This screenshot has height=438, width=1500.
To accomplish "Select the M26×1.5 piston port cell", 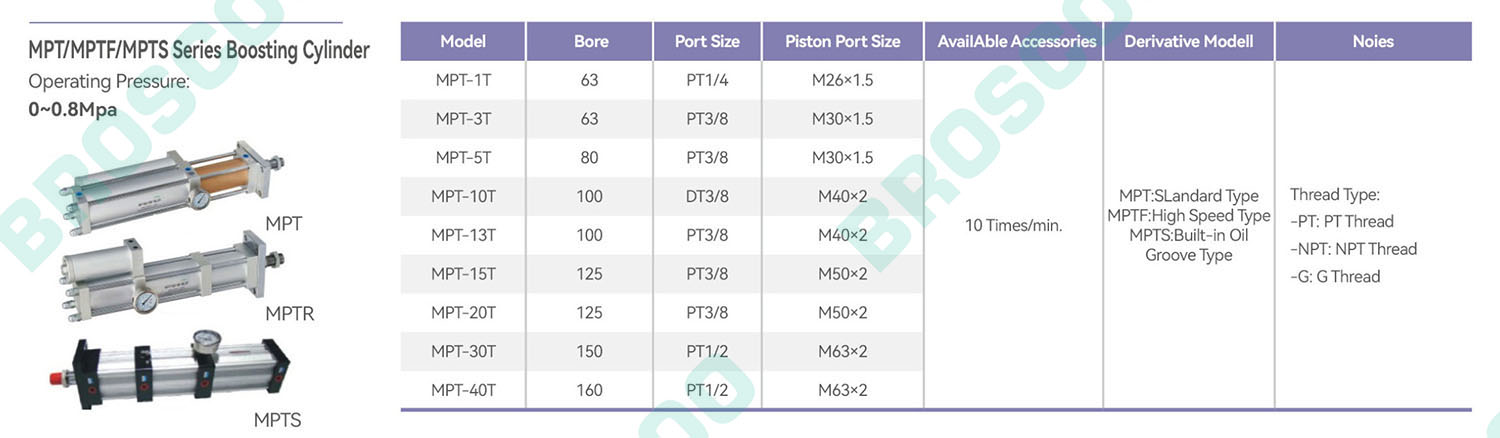I will [x=842, y=80].
